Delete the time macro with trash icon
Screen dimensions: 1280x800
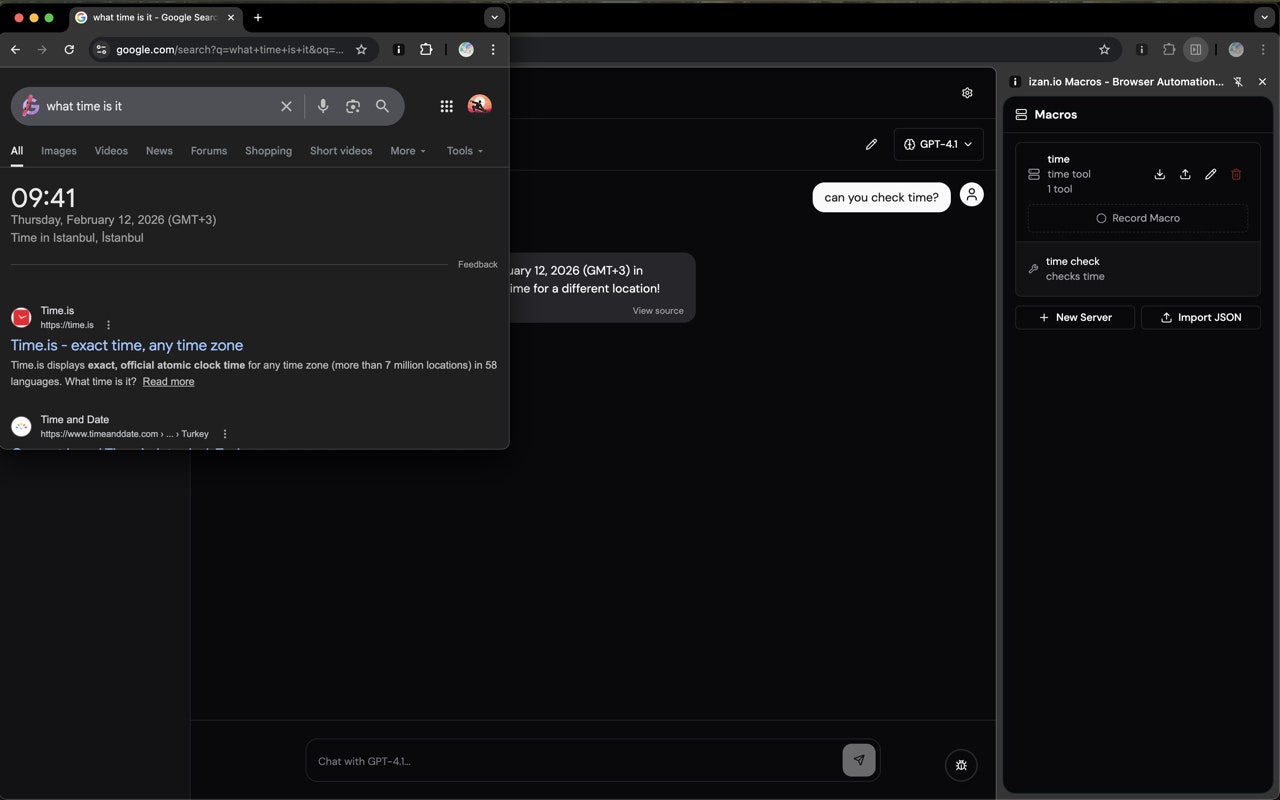click(1236, 174)
